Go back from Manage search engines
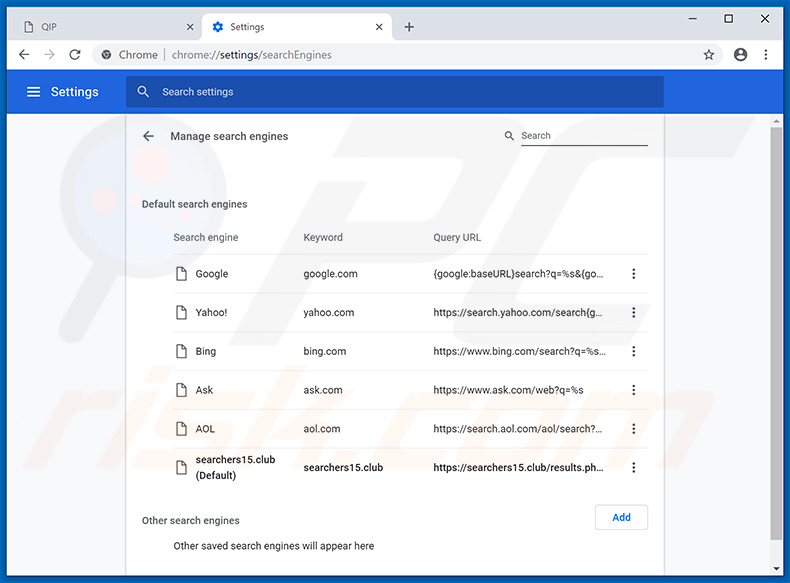 pyautogui.click(x=148, y=136)
